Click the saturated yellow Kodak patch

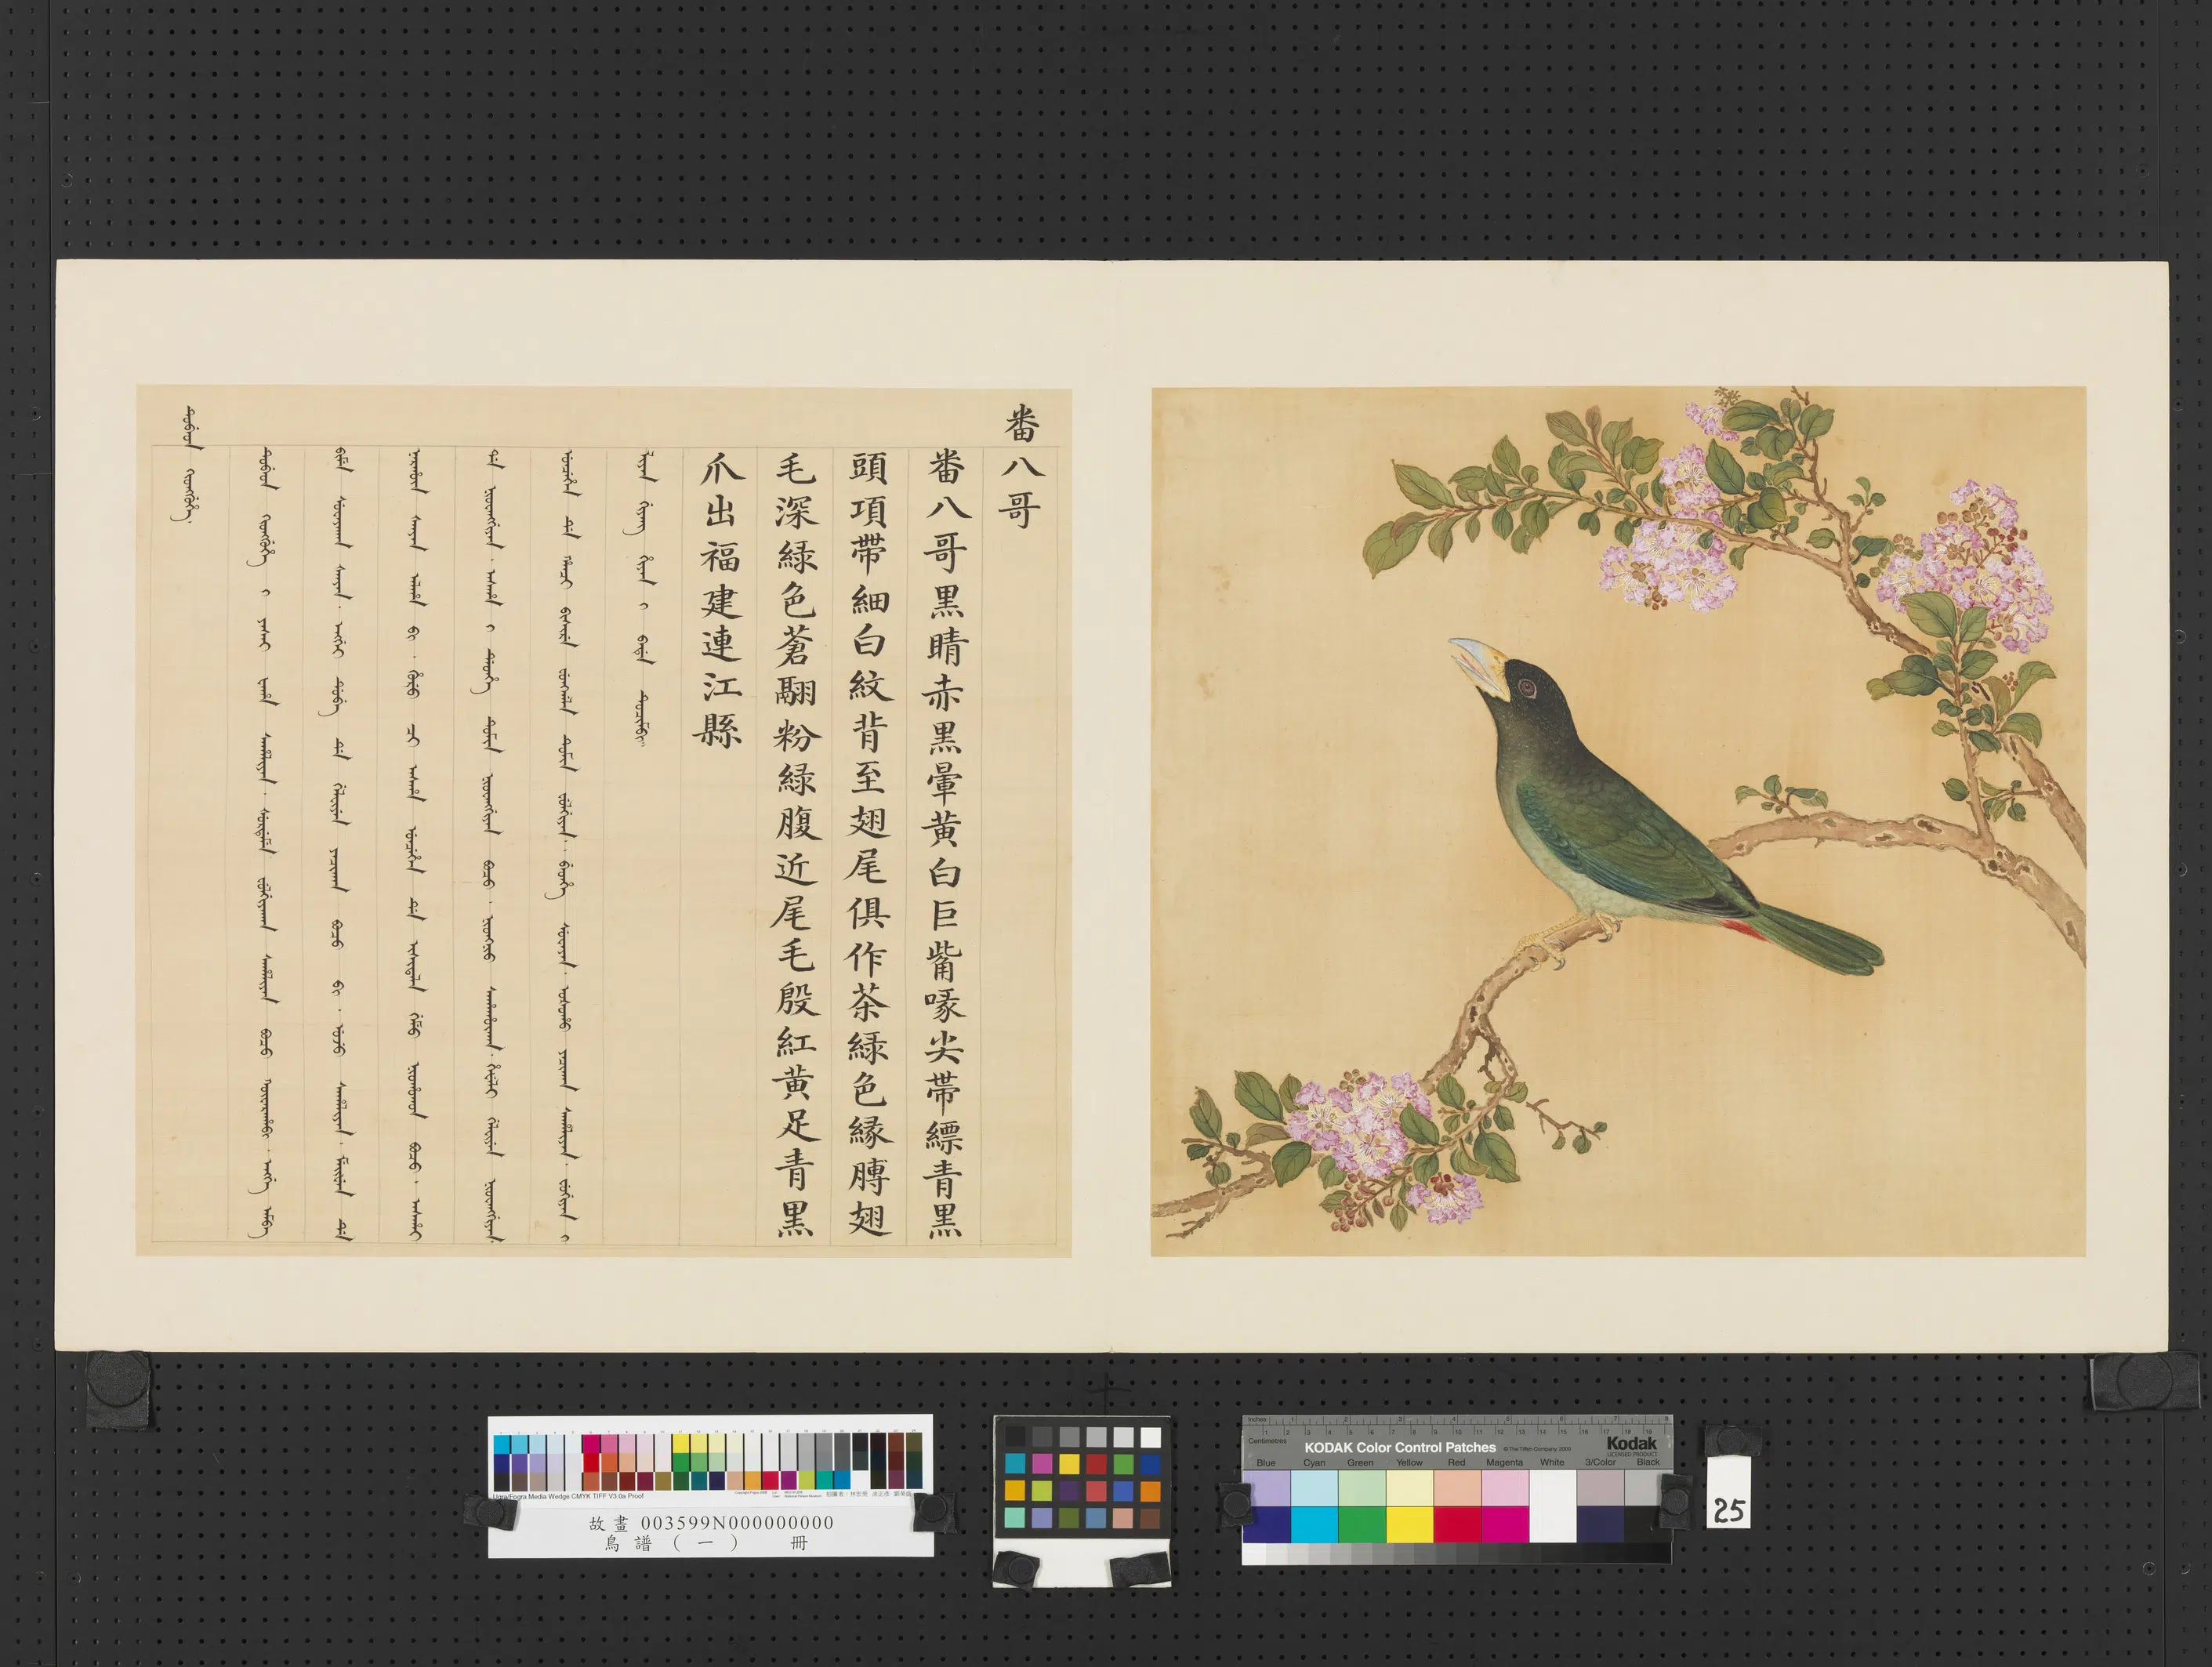pyautogui.click(x=1409, y=1524)
